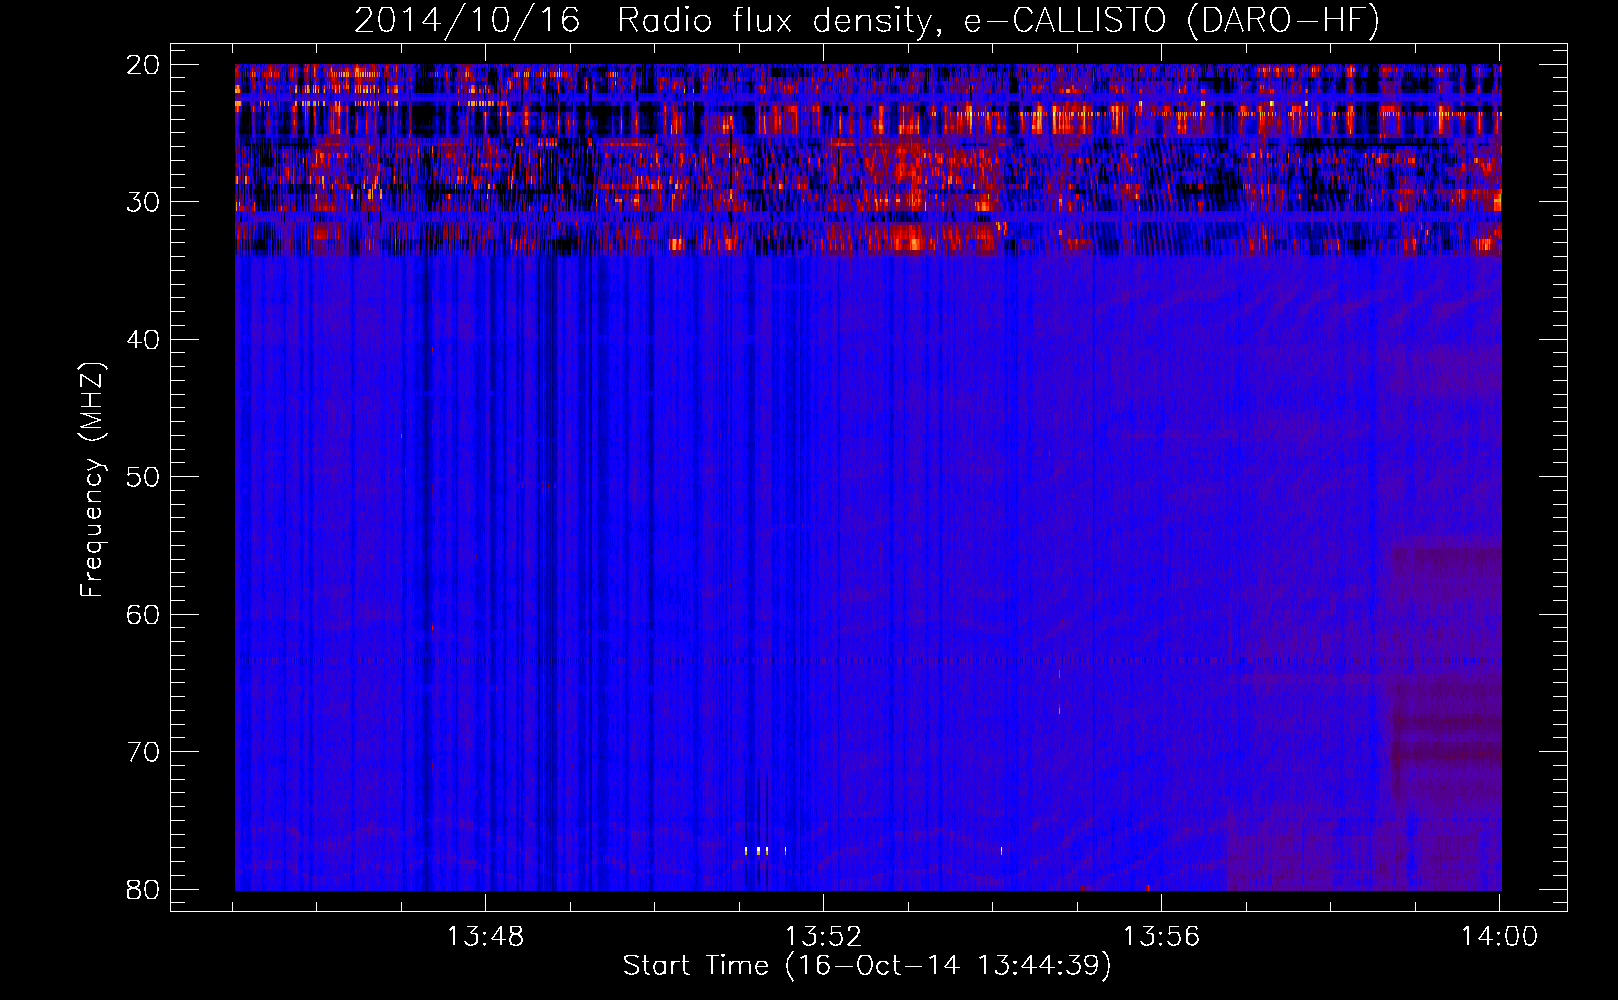
Task: Click the 30 frequency tick label
Action: 144,202
